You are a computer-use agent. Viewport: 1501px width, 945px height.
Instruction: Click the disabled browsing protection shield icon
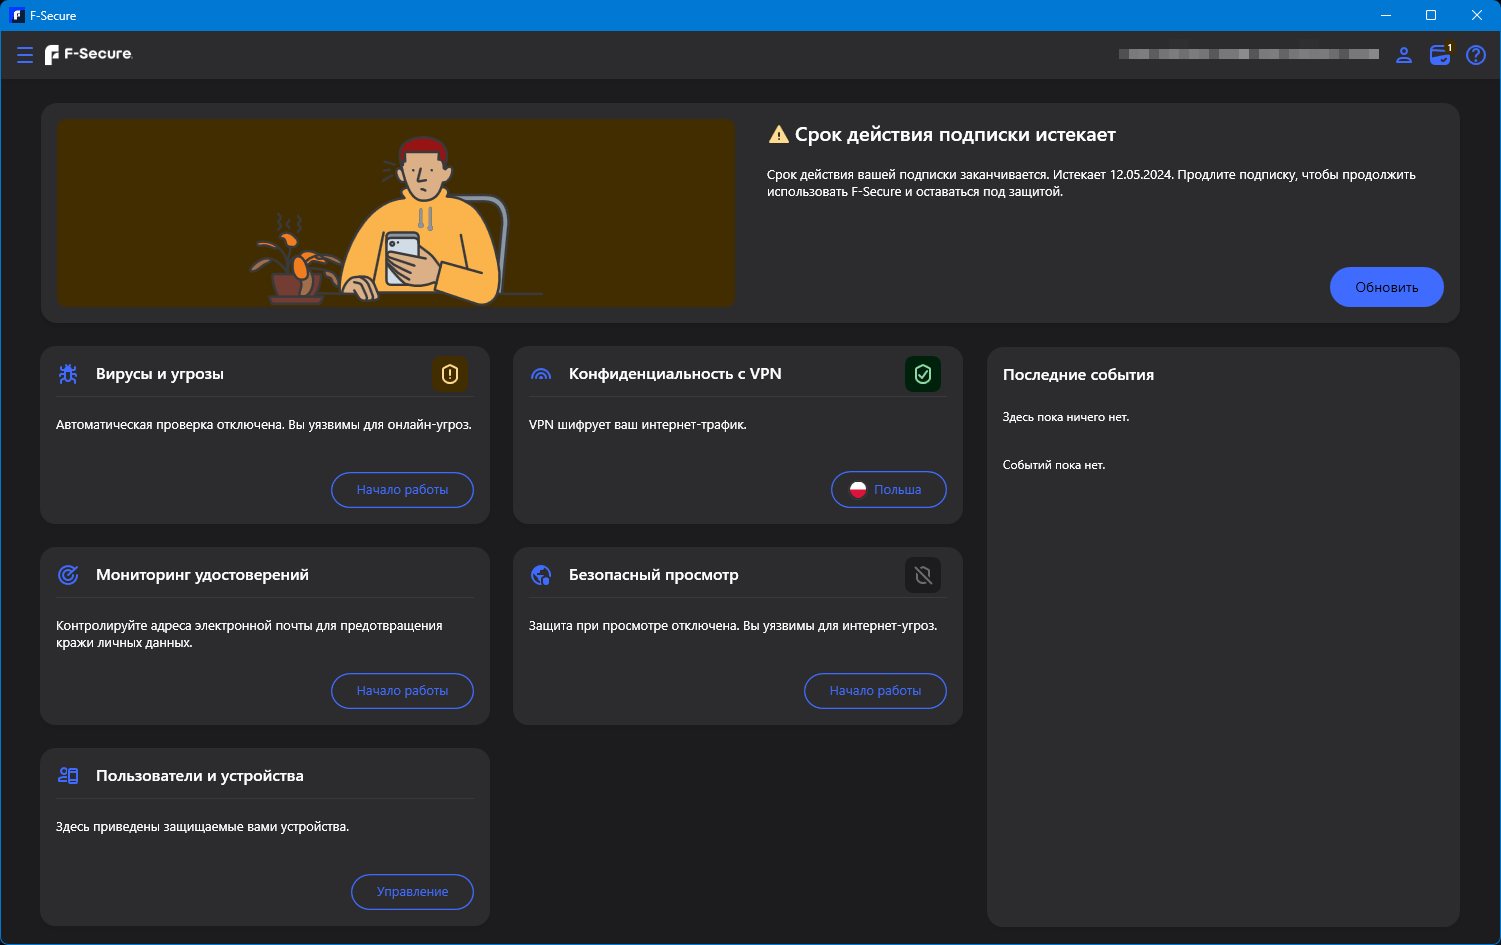click(923, 575)
